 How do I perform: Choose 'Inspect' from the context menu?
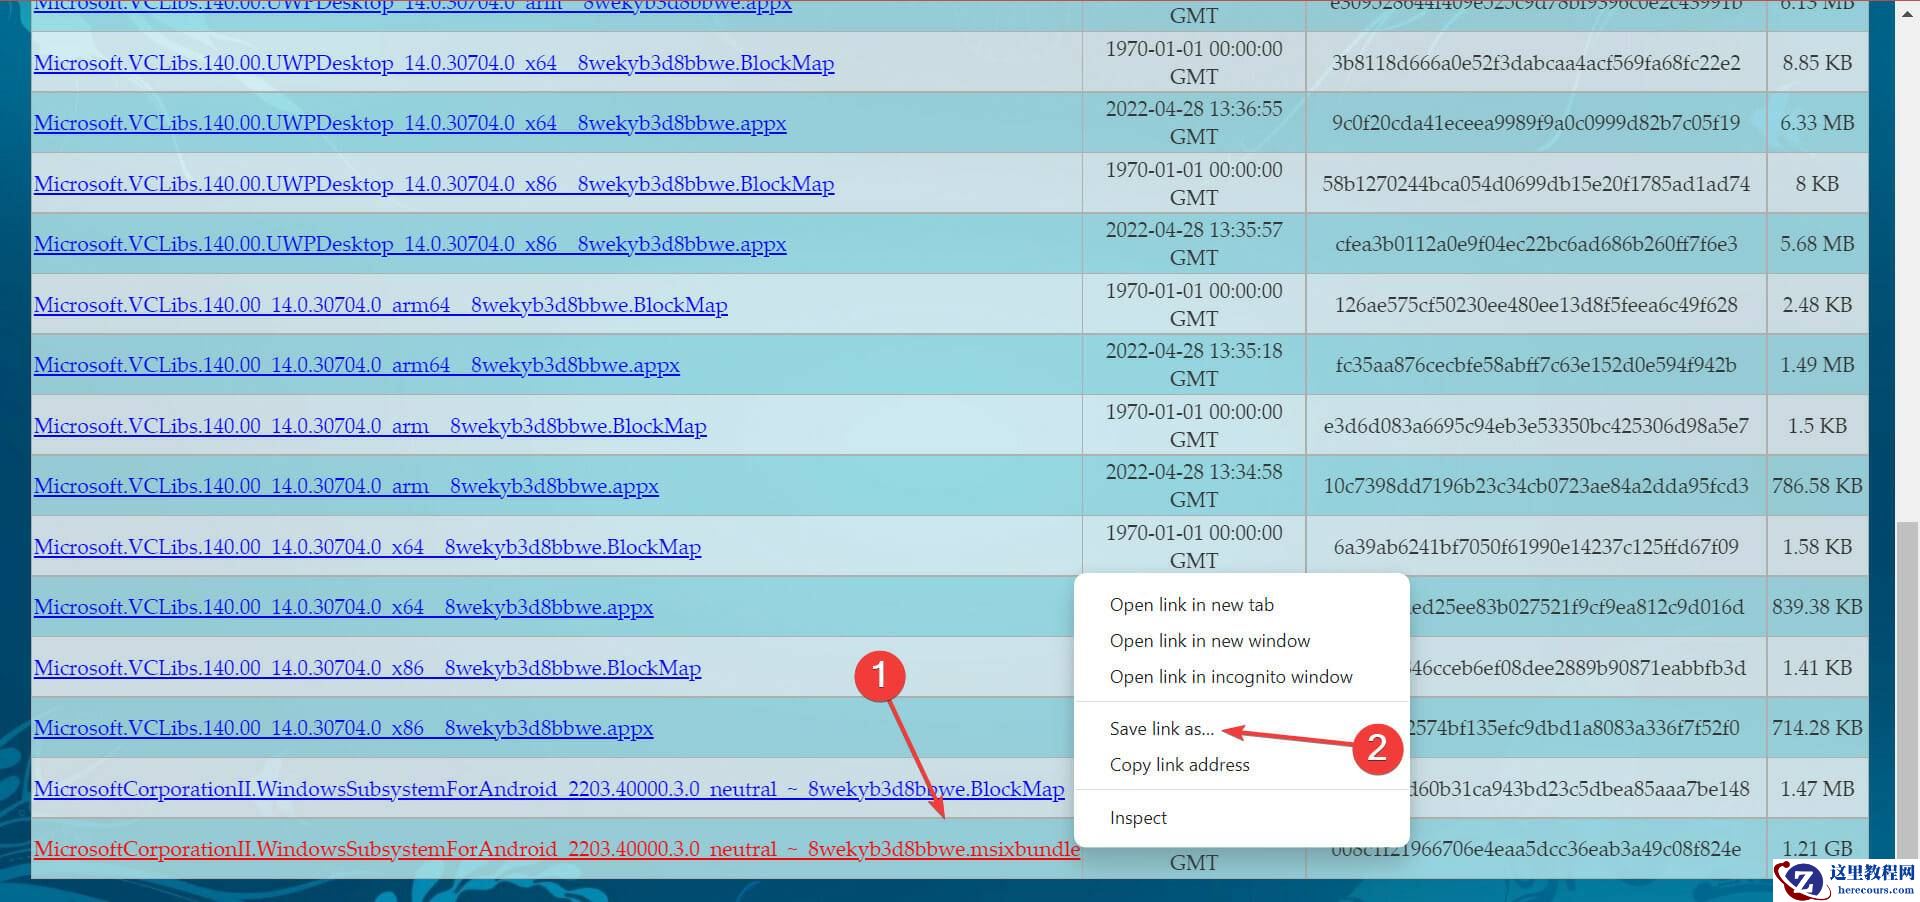[x=1138, y=818]
